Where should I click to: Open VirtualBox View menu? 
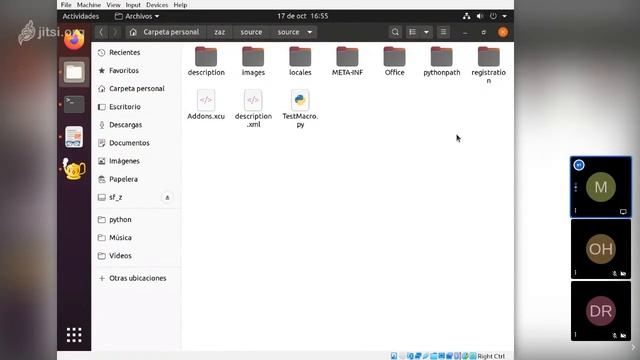(113, 5)
